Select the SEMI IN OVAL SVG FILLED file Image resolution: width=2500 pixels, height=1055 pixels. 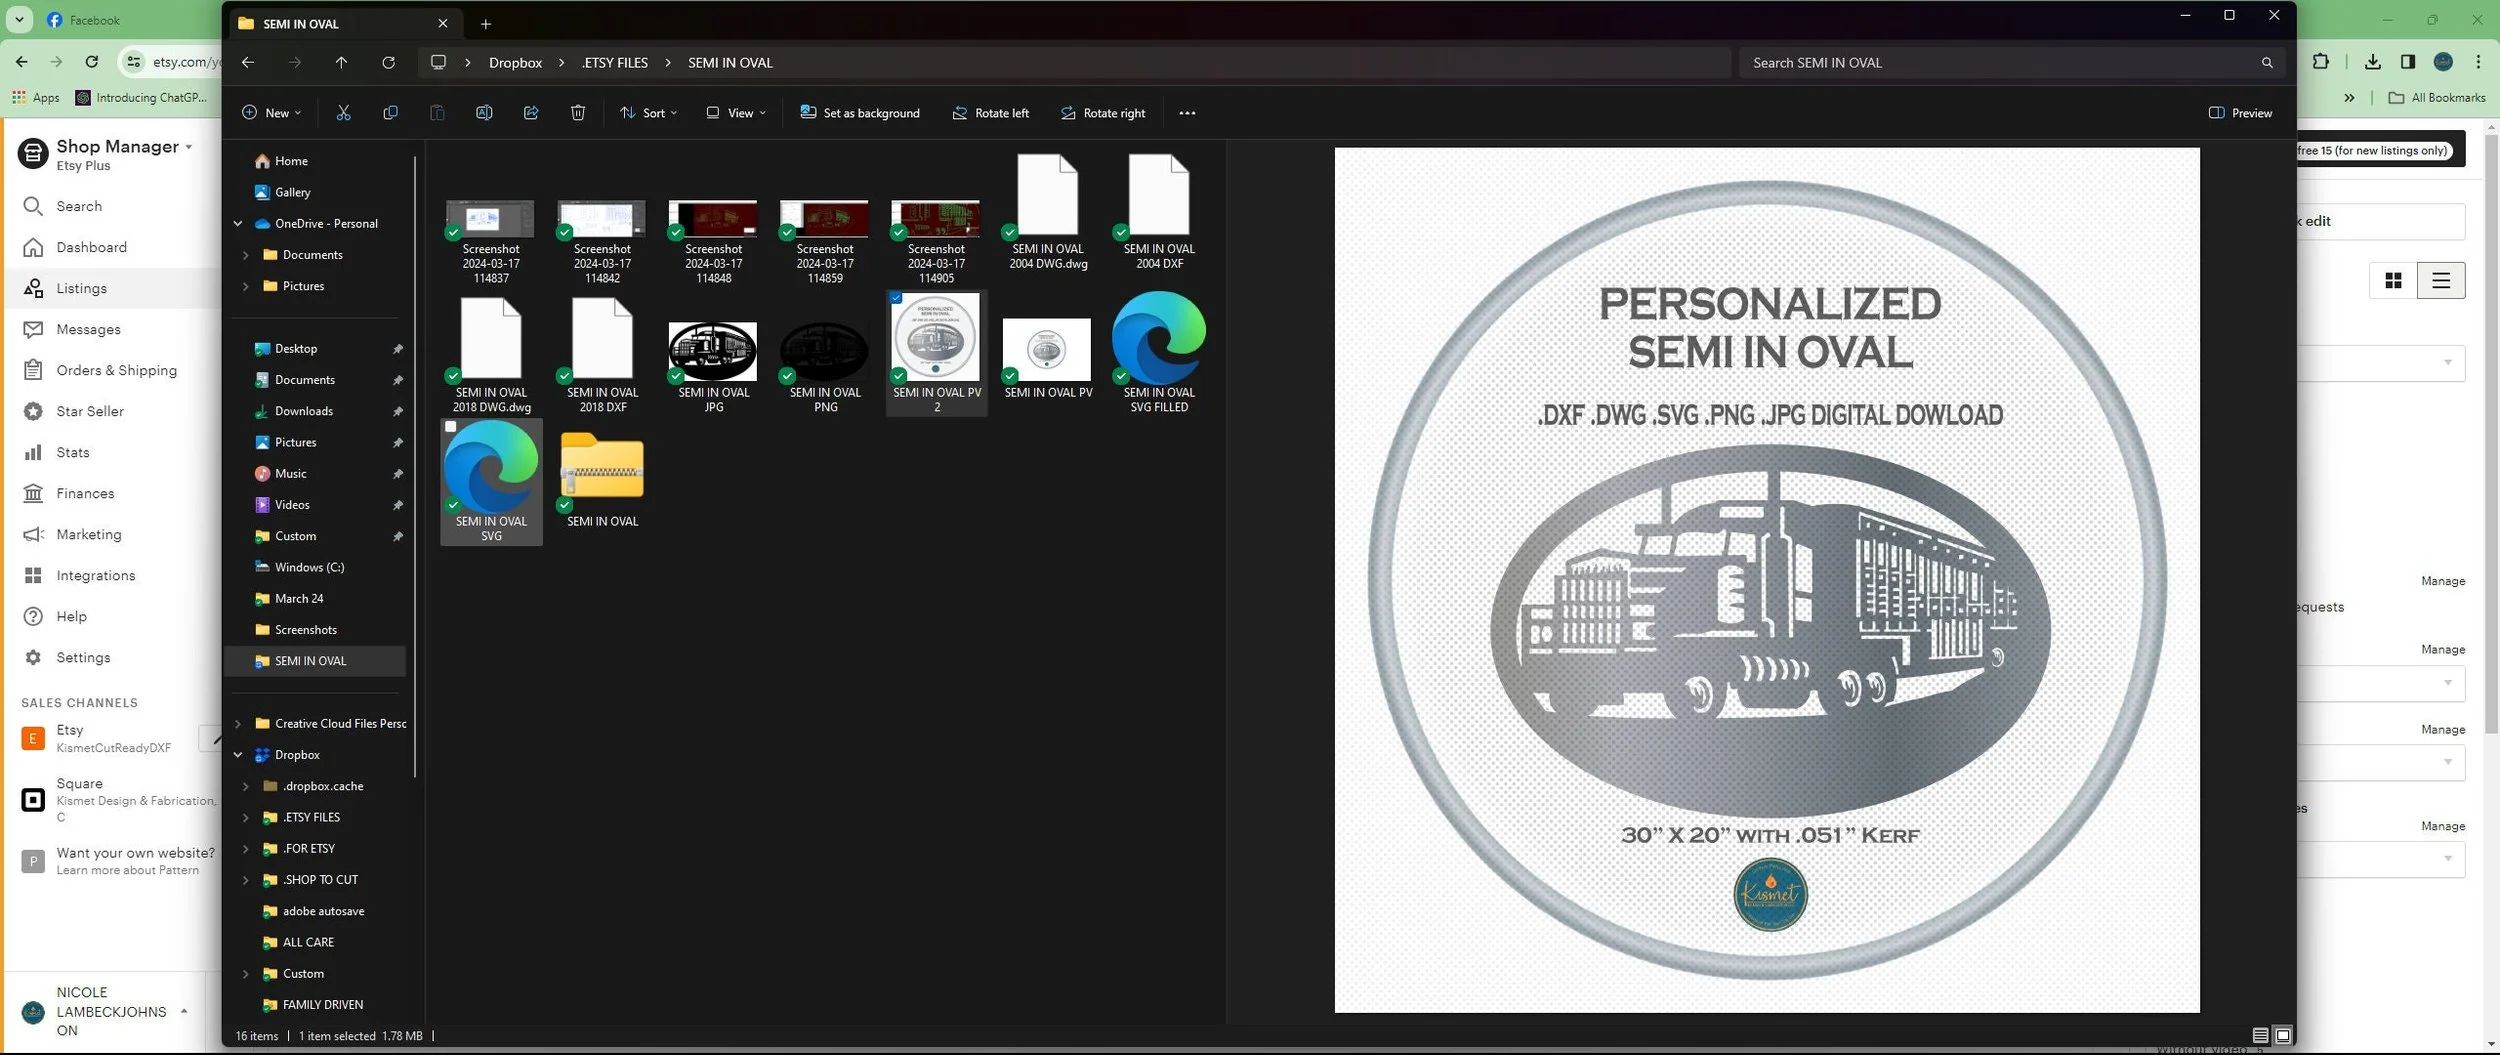click(1159, 352)
